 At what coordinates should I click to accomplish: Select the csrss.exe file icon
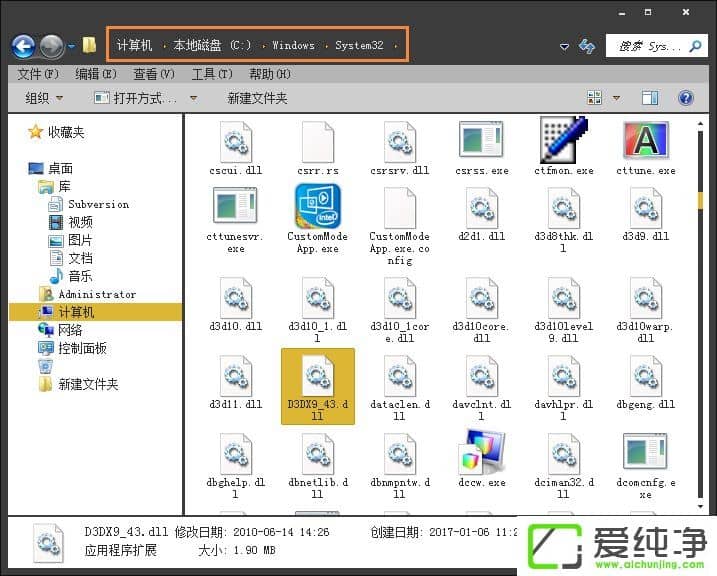pos(482,140)
